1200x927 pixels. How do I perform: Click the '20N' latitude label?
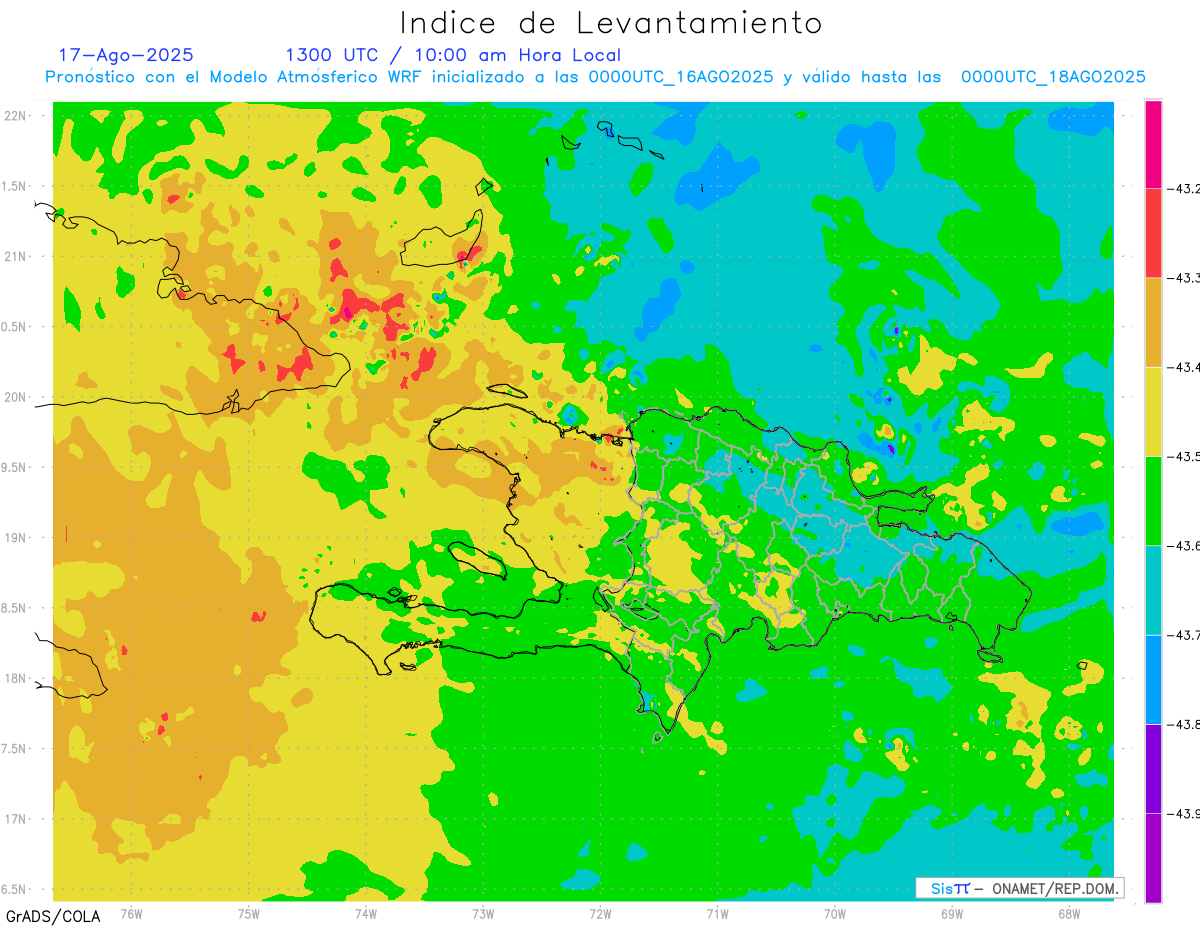(17, 397)
